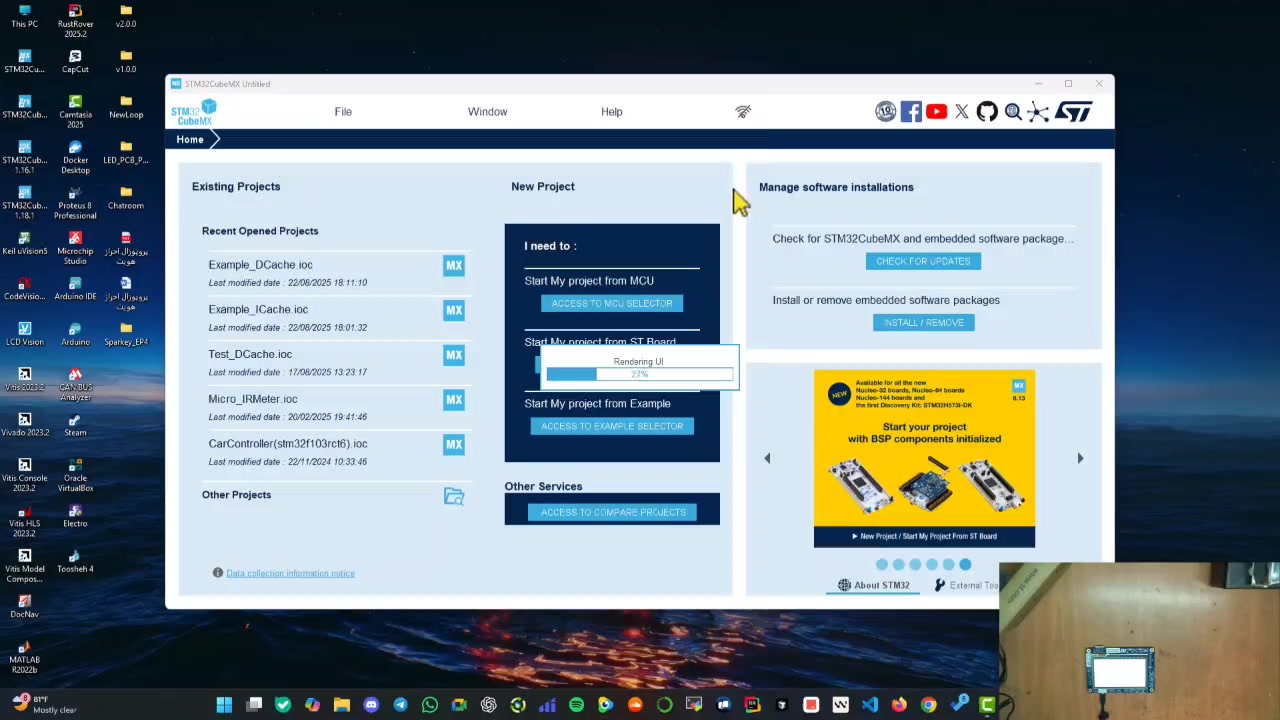
Task: Click ACCESS TO EXAMPLE SELECTOR button
Action: pyautogui.click(x=612, y=427)
